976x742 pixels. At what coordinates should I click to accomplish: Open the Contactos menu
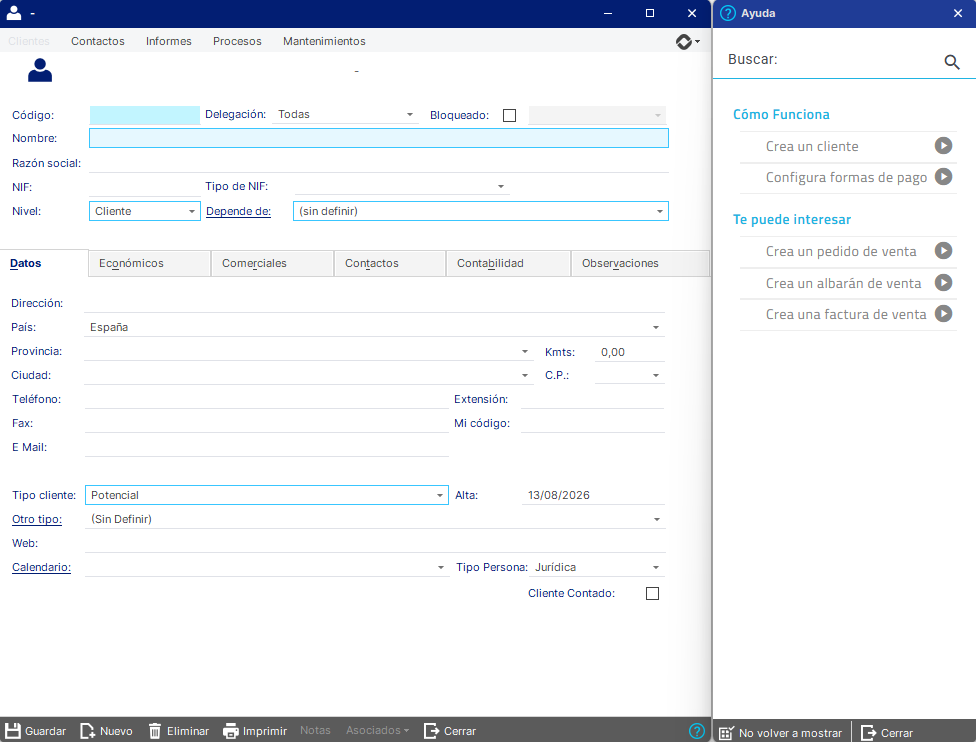click(98, 41)
